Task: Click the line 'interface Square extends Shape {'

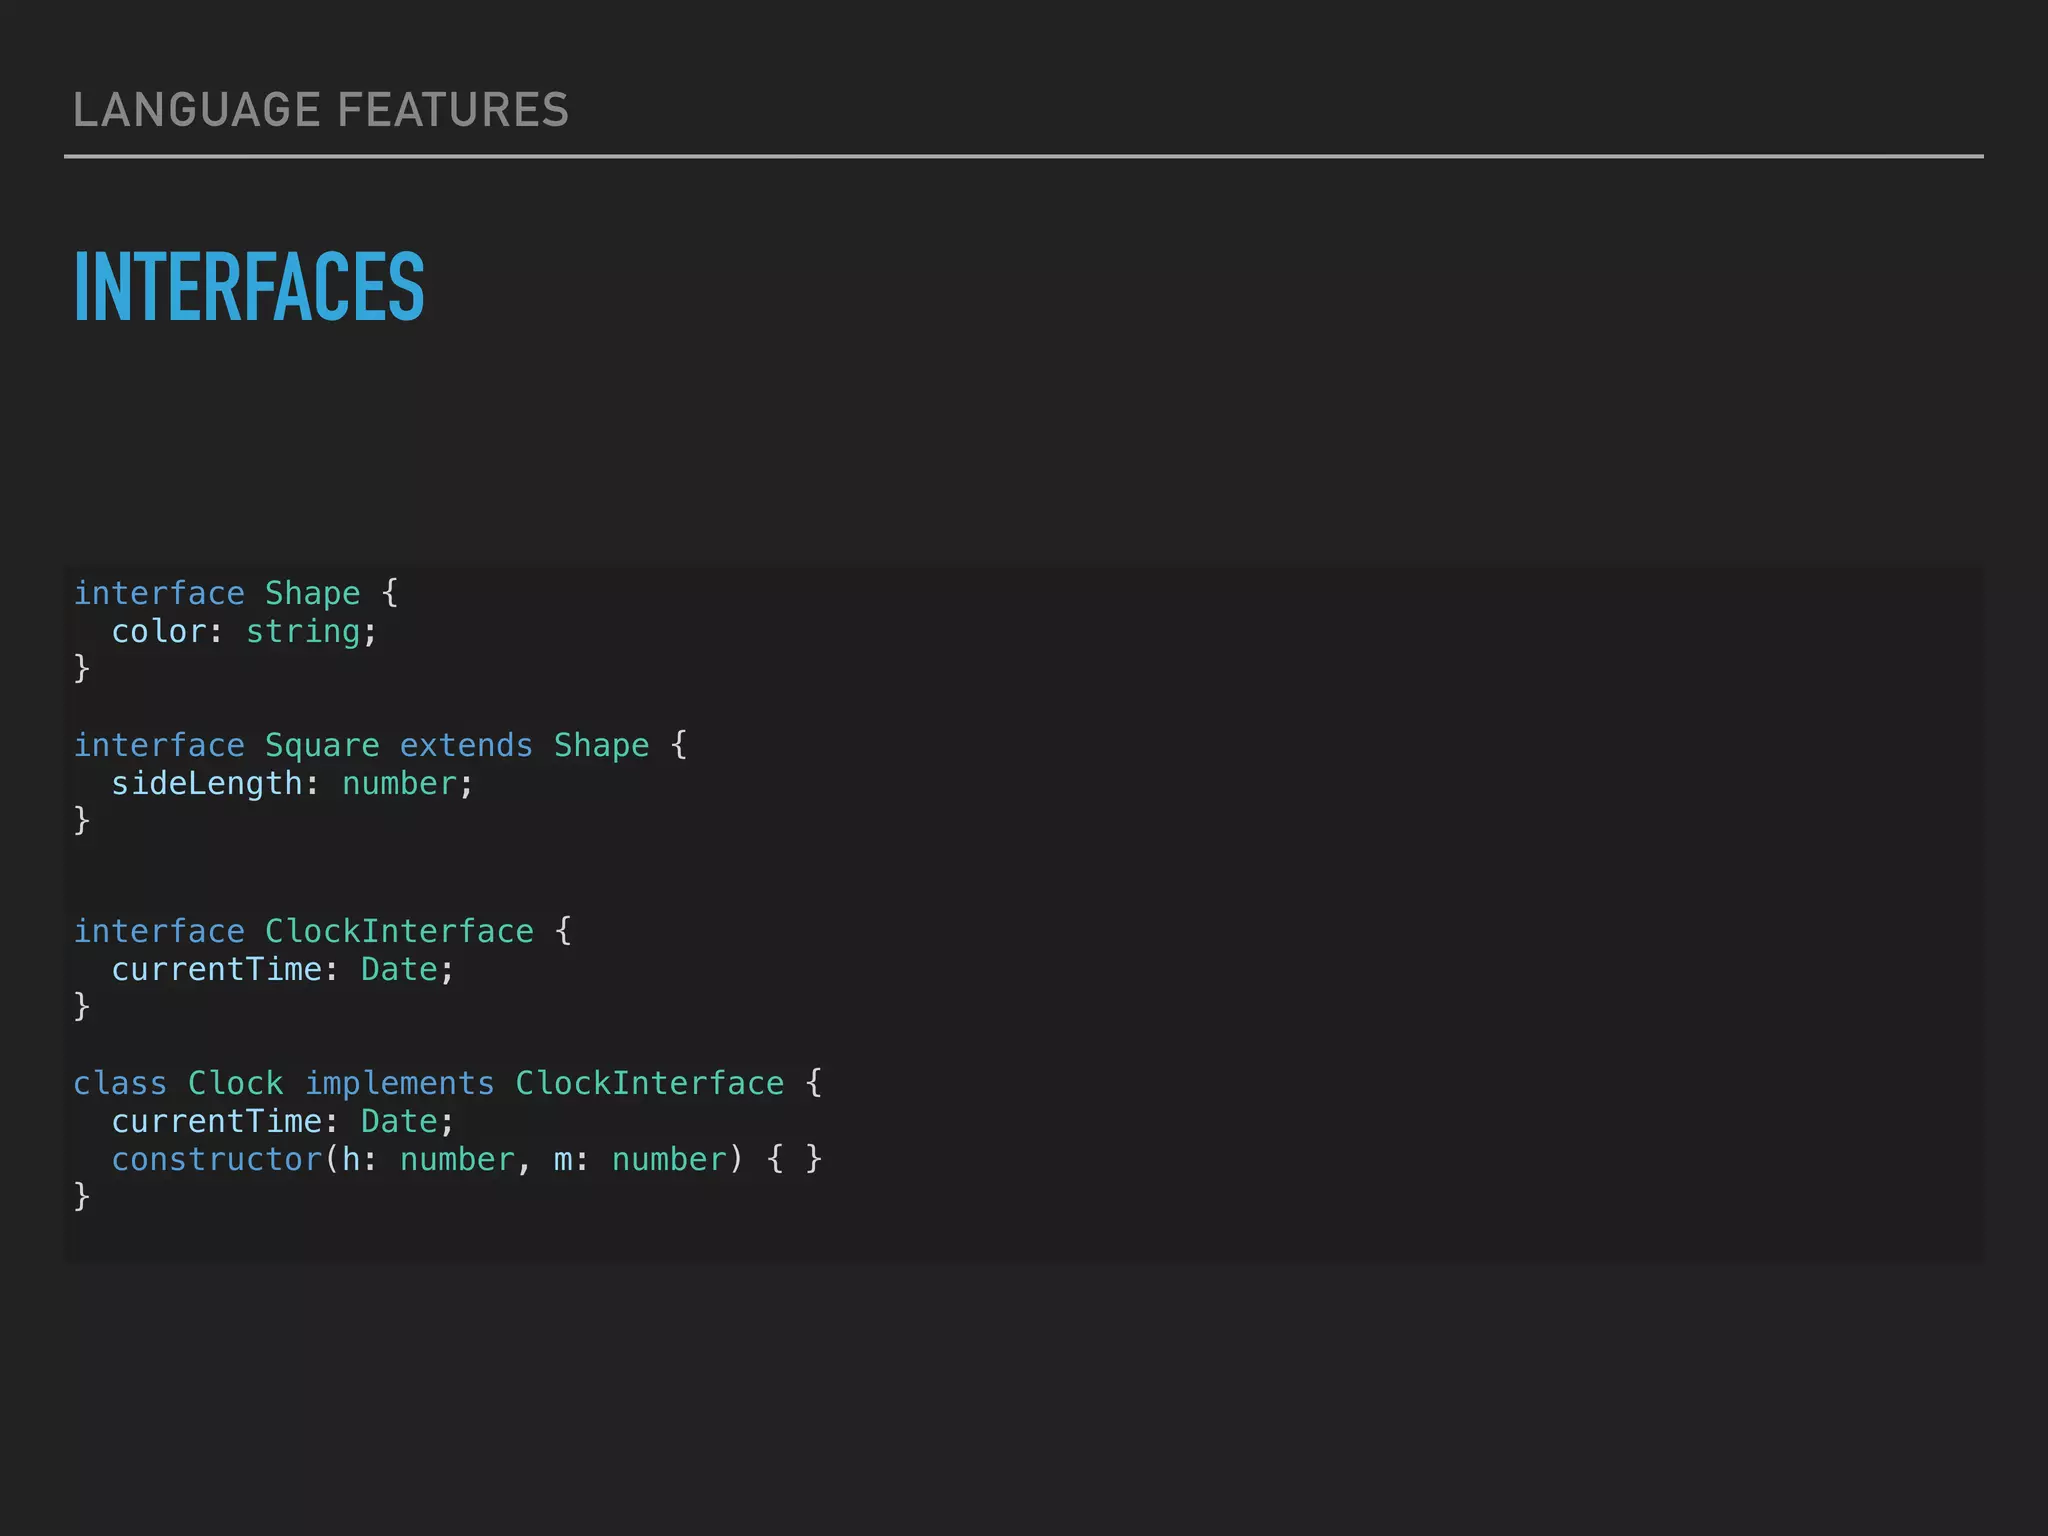Action: [381, 745]
